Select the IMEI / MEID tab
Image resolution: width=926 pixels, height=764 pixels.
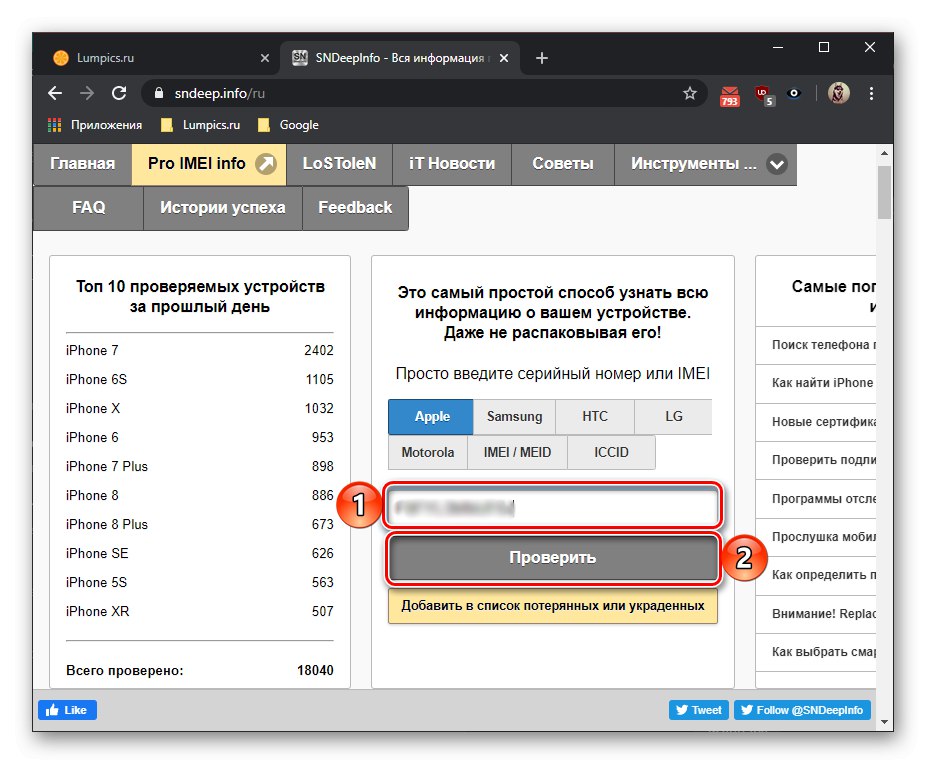click(517, 452)
